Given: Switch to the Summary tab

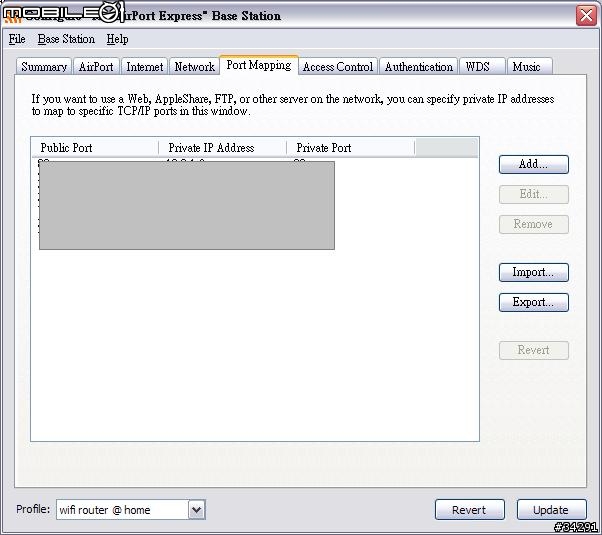Looking at the screenshot, I should tap(44, 66).
